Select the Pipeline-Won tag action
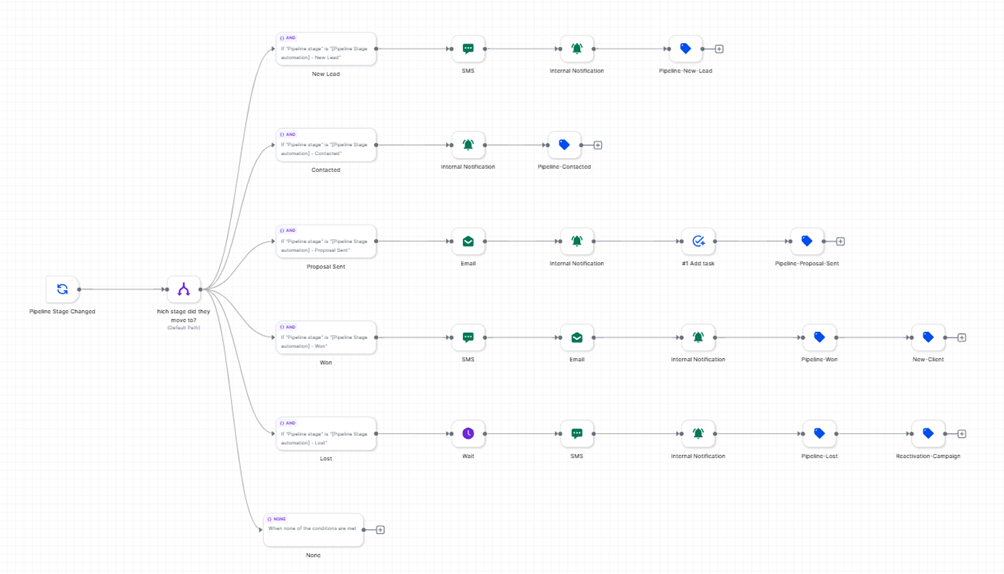 (820, 338)
